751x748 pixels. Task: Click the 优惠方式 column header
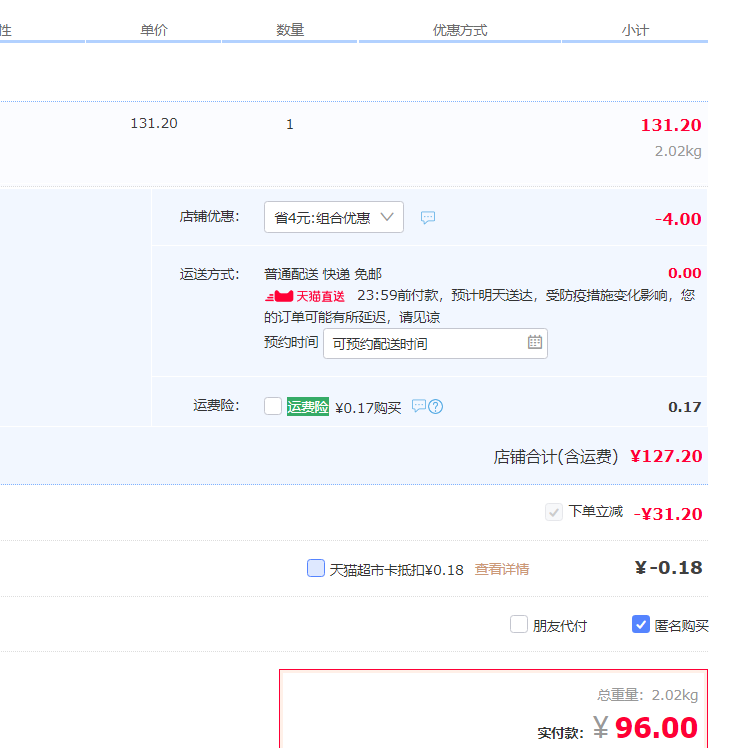coord(460,30)
